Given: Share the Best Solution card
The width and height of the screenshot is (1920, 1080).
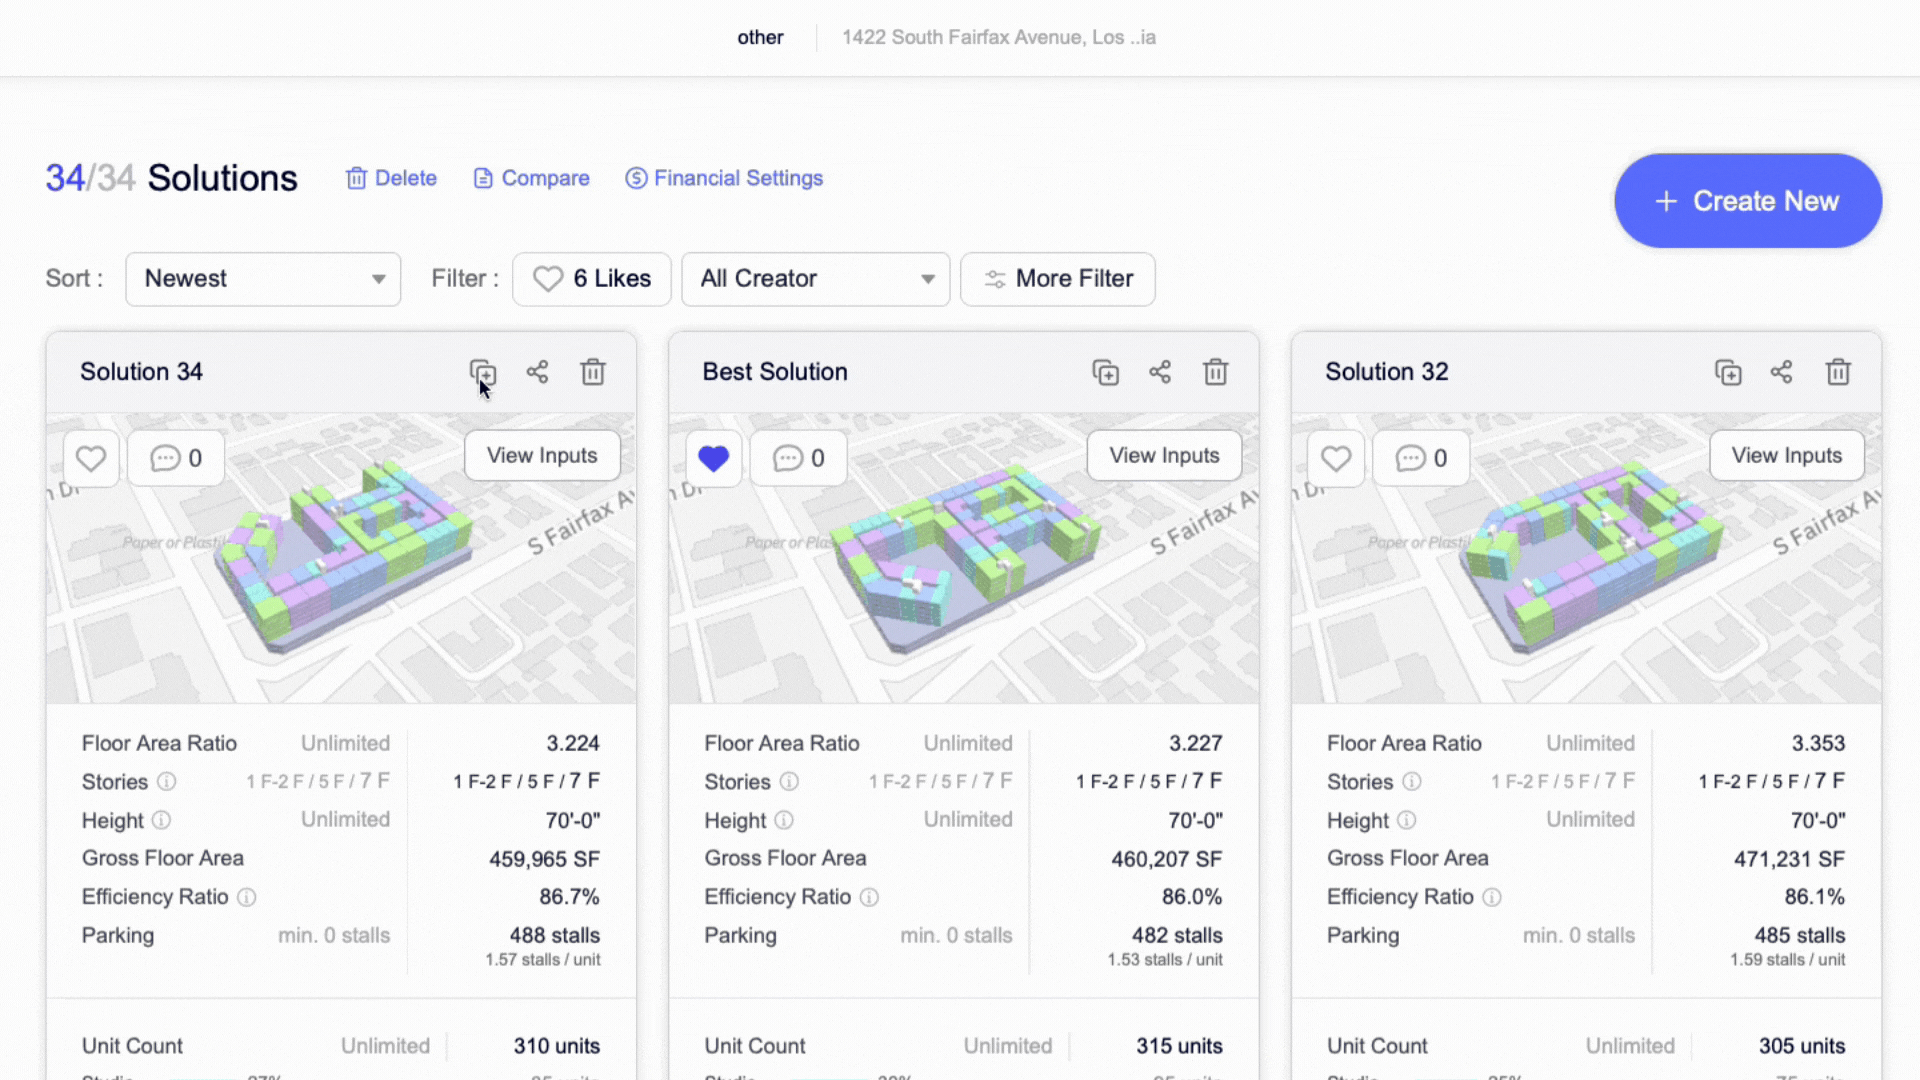Looking at the screenshot, I should pyautogui.click(x=1160, y=373).
